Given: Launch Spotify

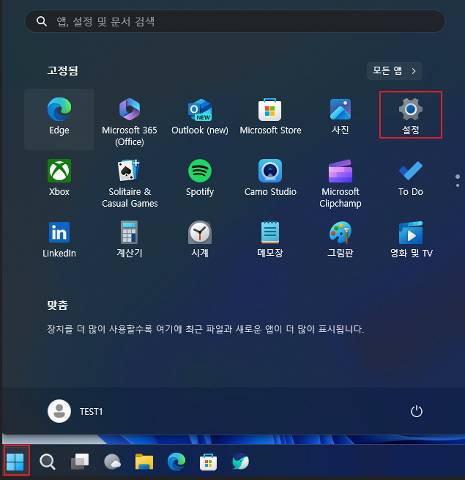Looking at the screenshot, I should 200,178.
